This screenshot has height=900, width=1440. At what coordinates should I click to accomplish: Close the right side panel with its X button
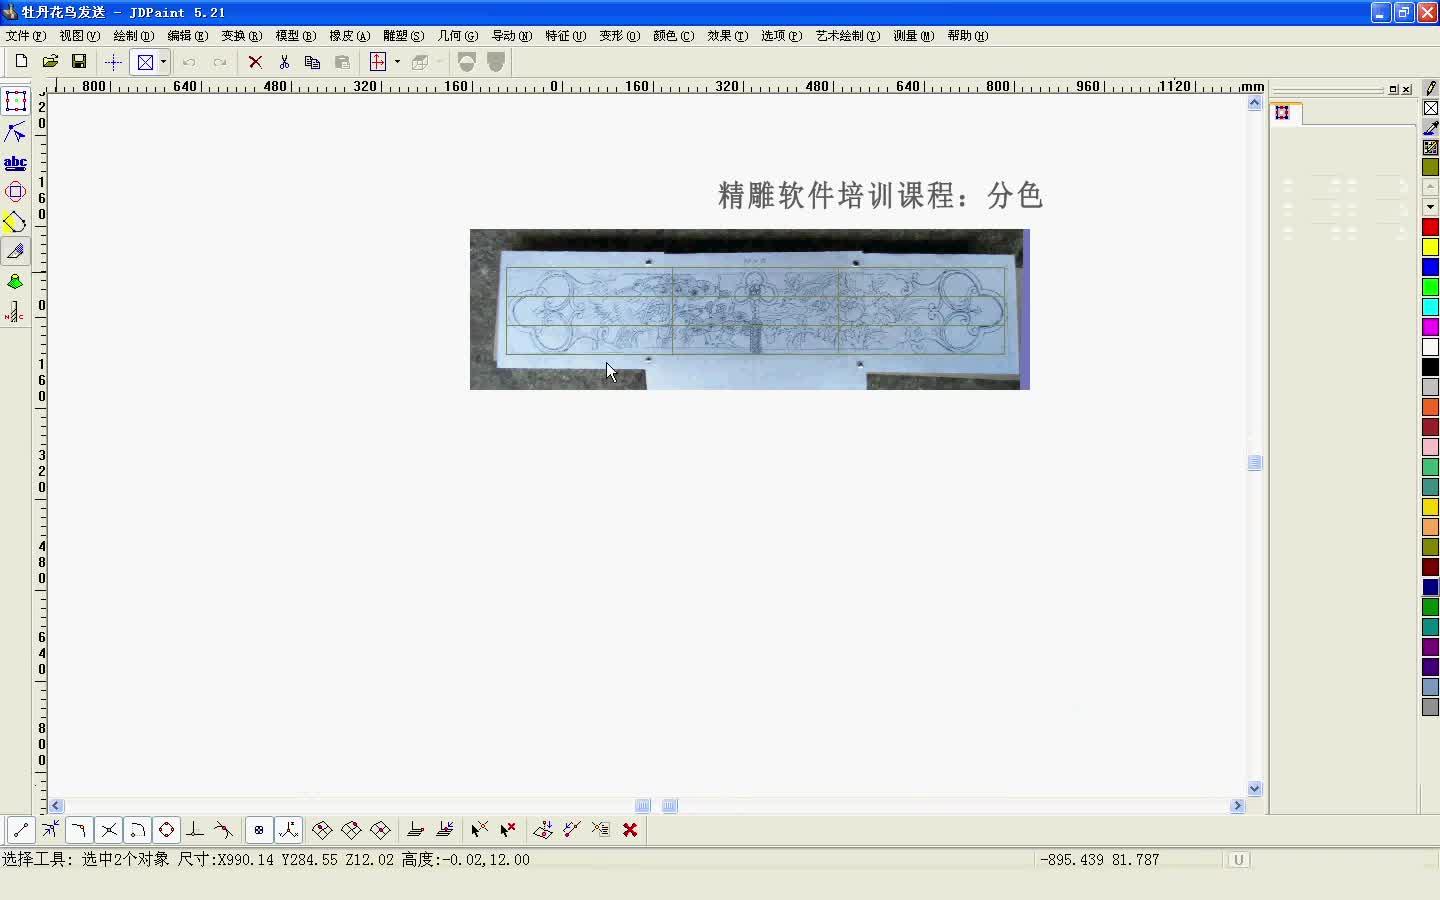pos(1406,89)
